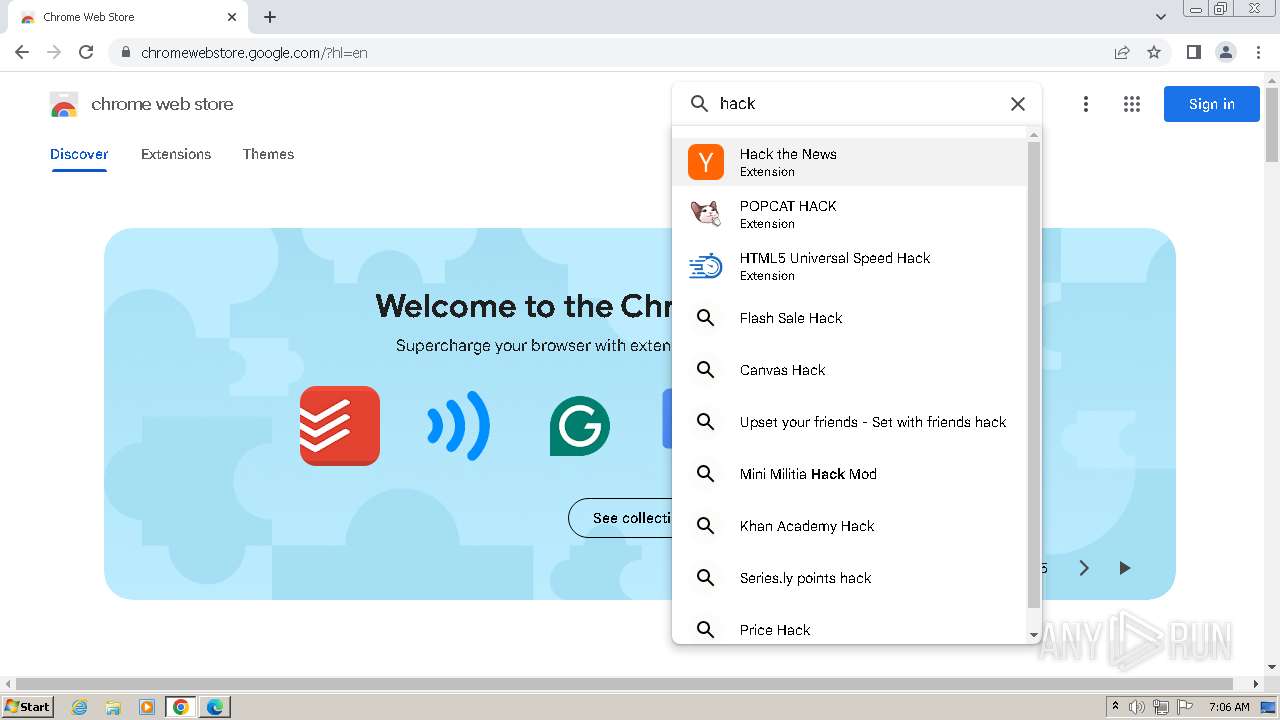Open Microsoft Edge from taskbar
The image size is (1280, 720).
(214, 707)
